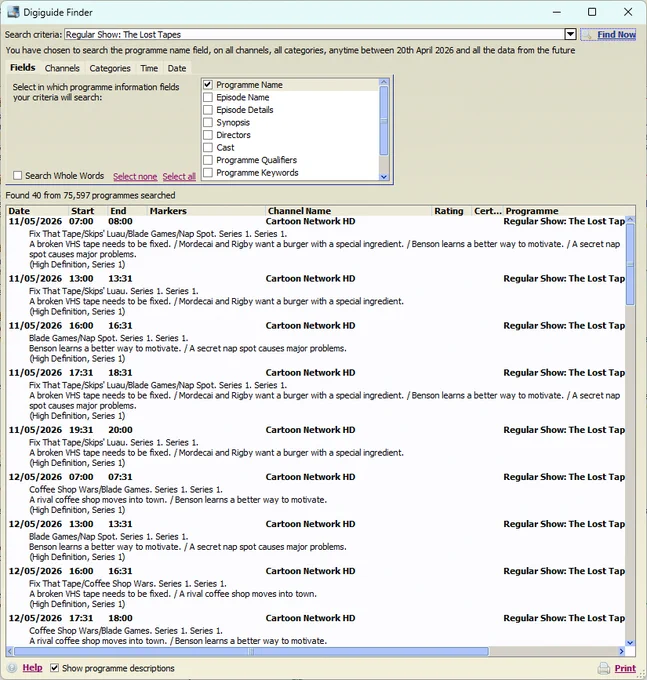
Task: Click the Select none link
Action: pyautogui.click(x=135, y=177)
